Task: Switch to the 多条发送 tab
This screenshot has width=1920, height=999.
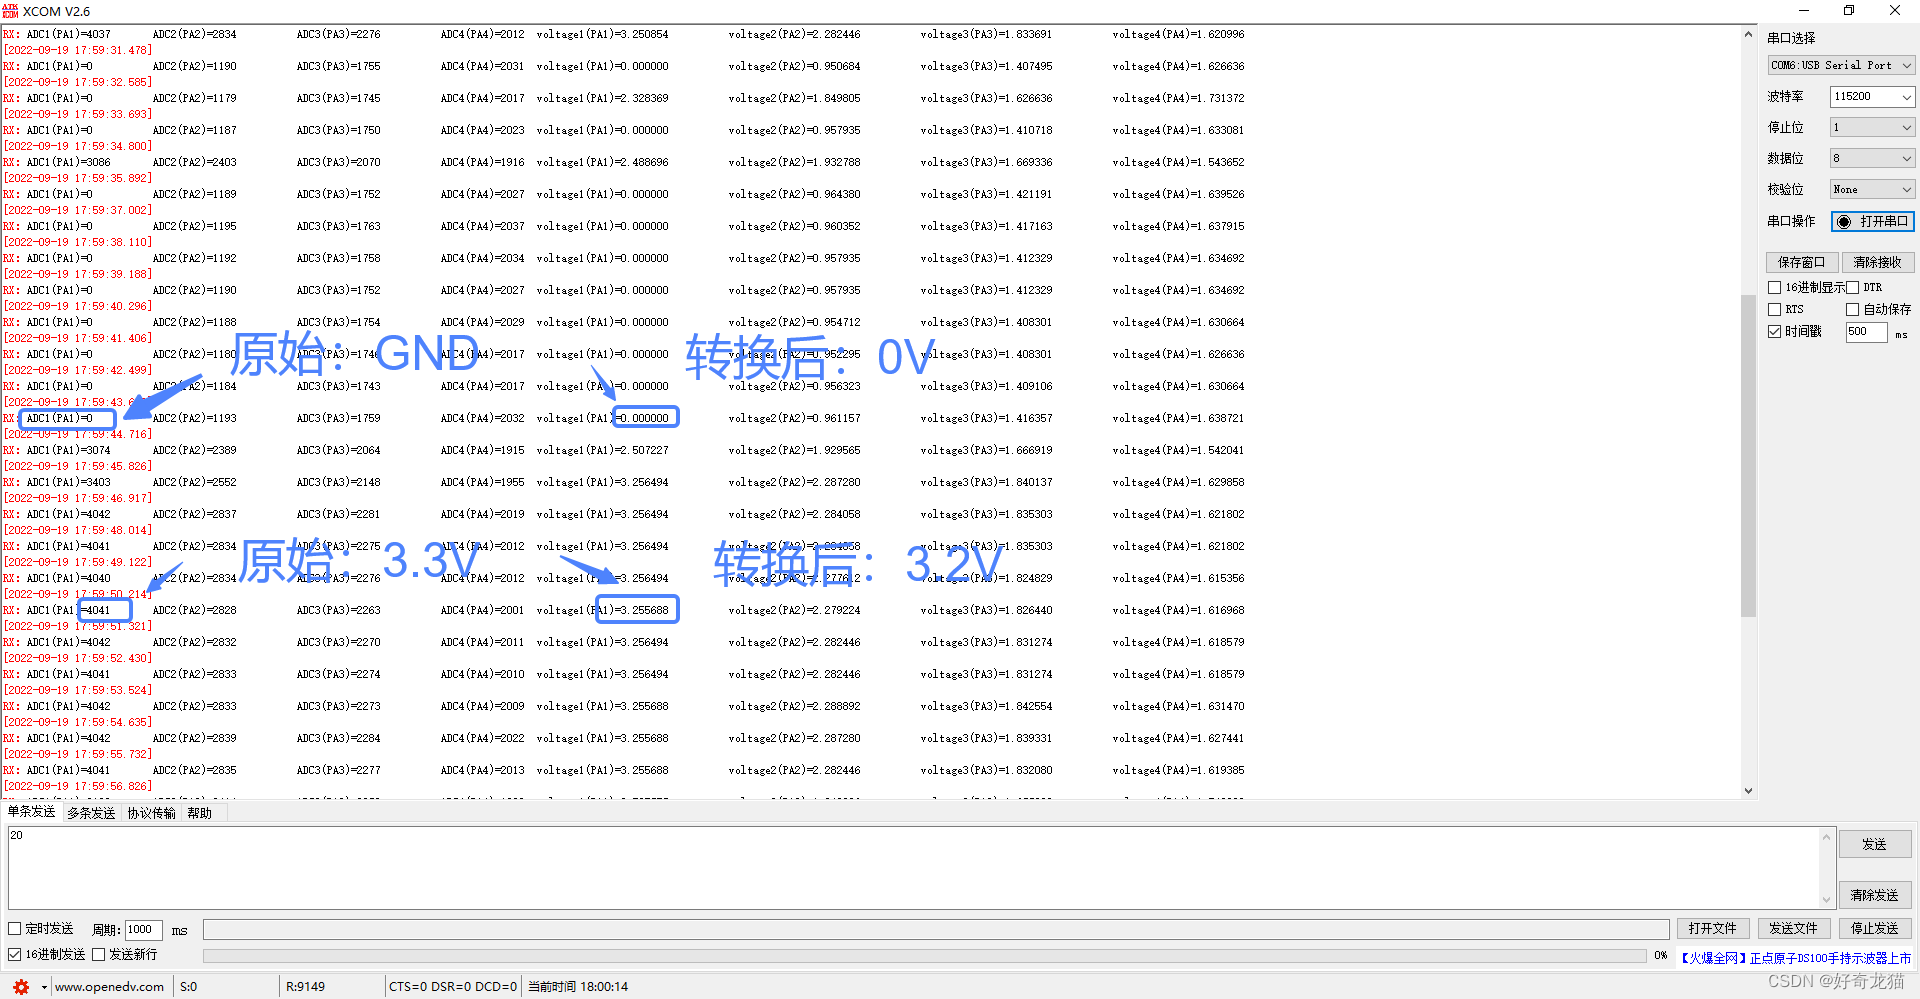Action: [x=91, y=813]
